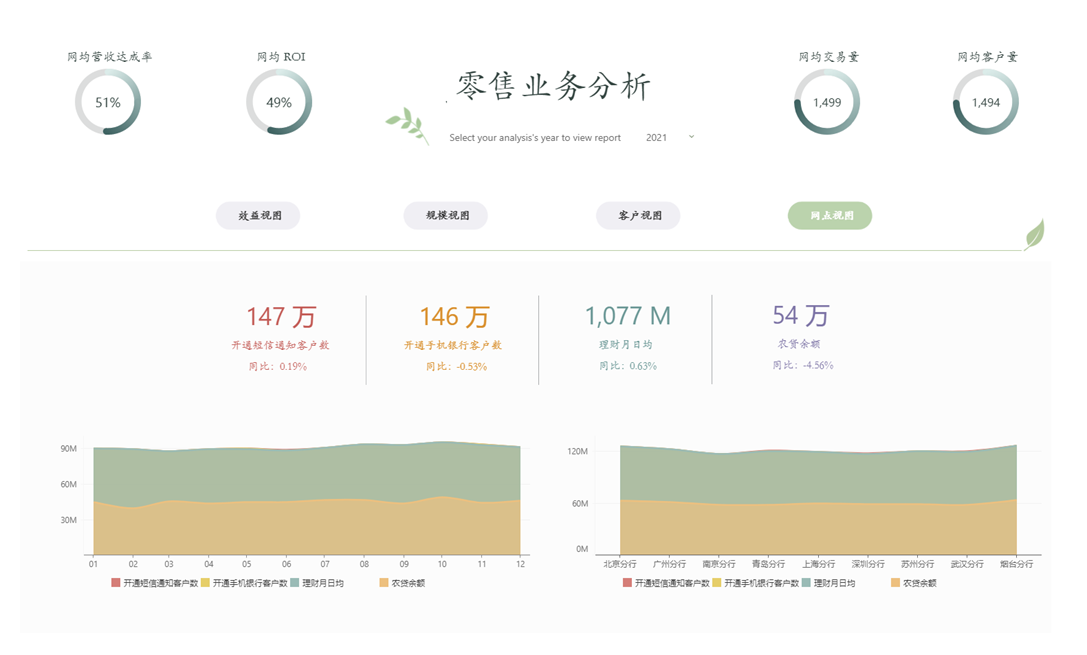Click the 网均交易量 1,499 donut gauge
Viewport: 1087px width, 655px height.
tap(827, 102)
